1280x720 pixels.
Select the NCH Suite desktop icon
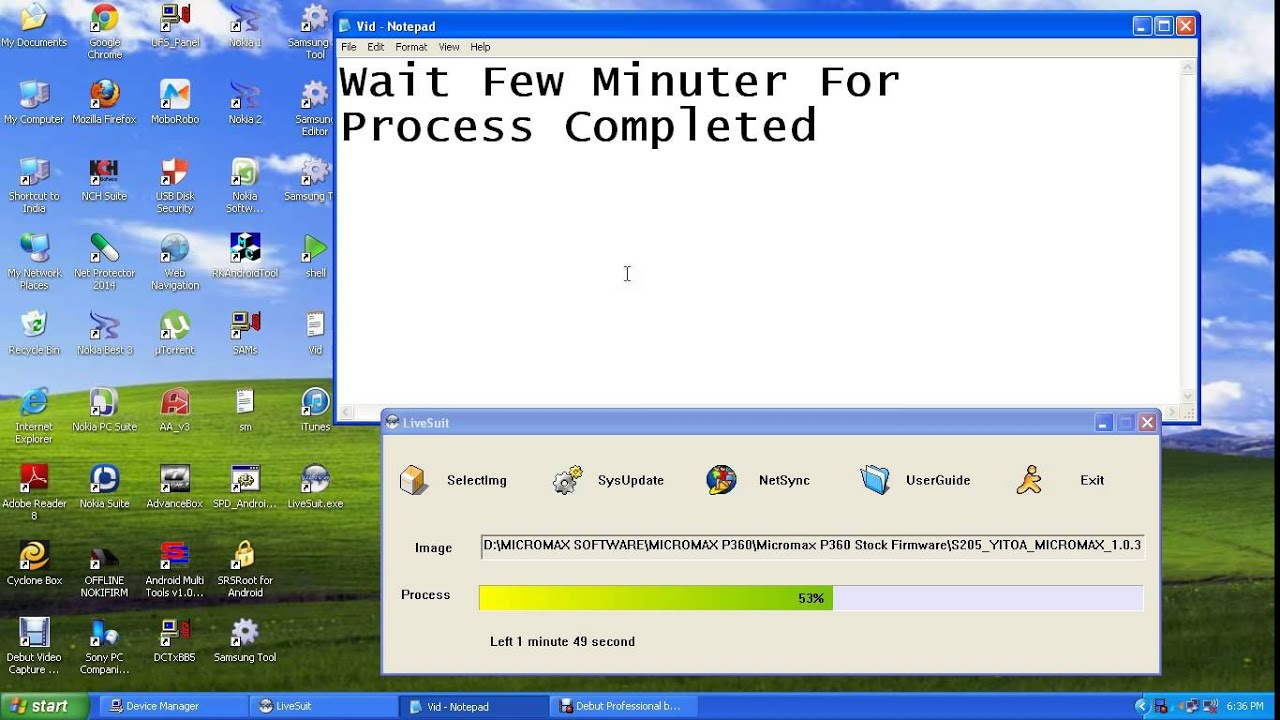[104, 179]
